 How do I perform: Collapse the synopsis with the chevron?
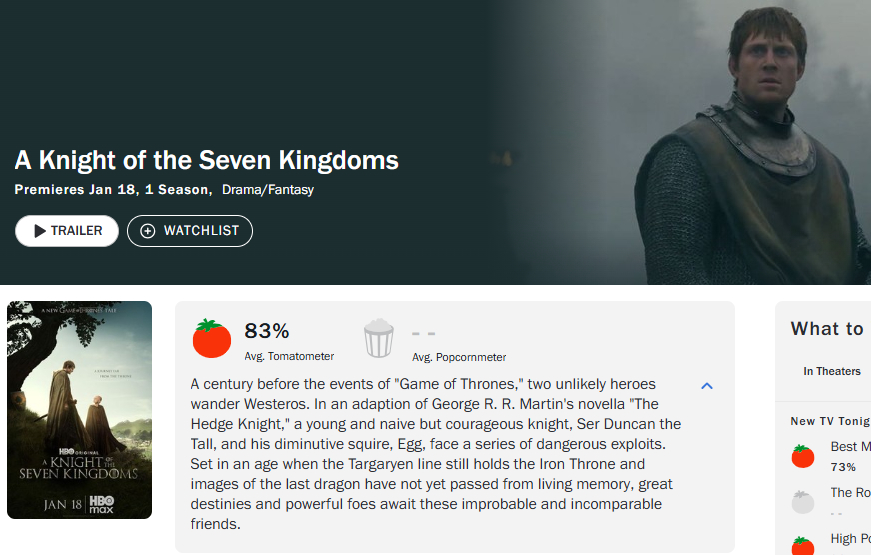(707, 386)
